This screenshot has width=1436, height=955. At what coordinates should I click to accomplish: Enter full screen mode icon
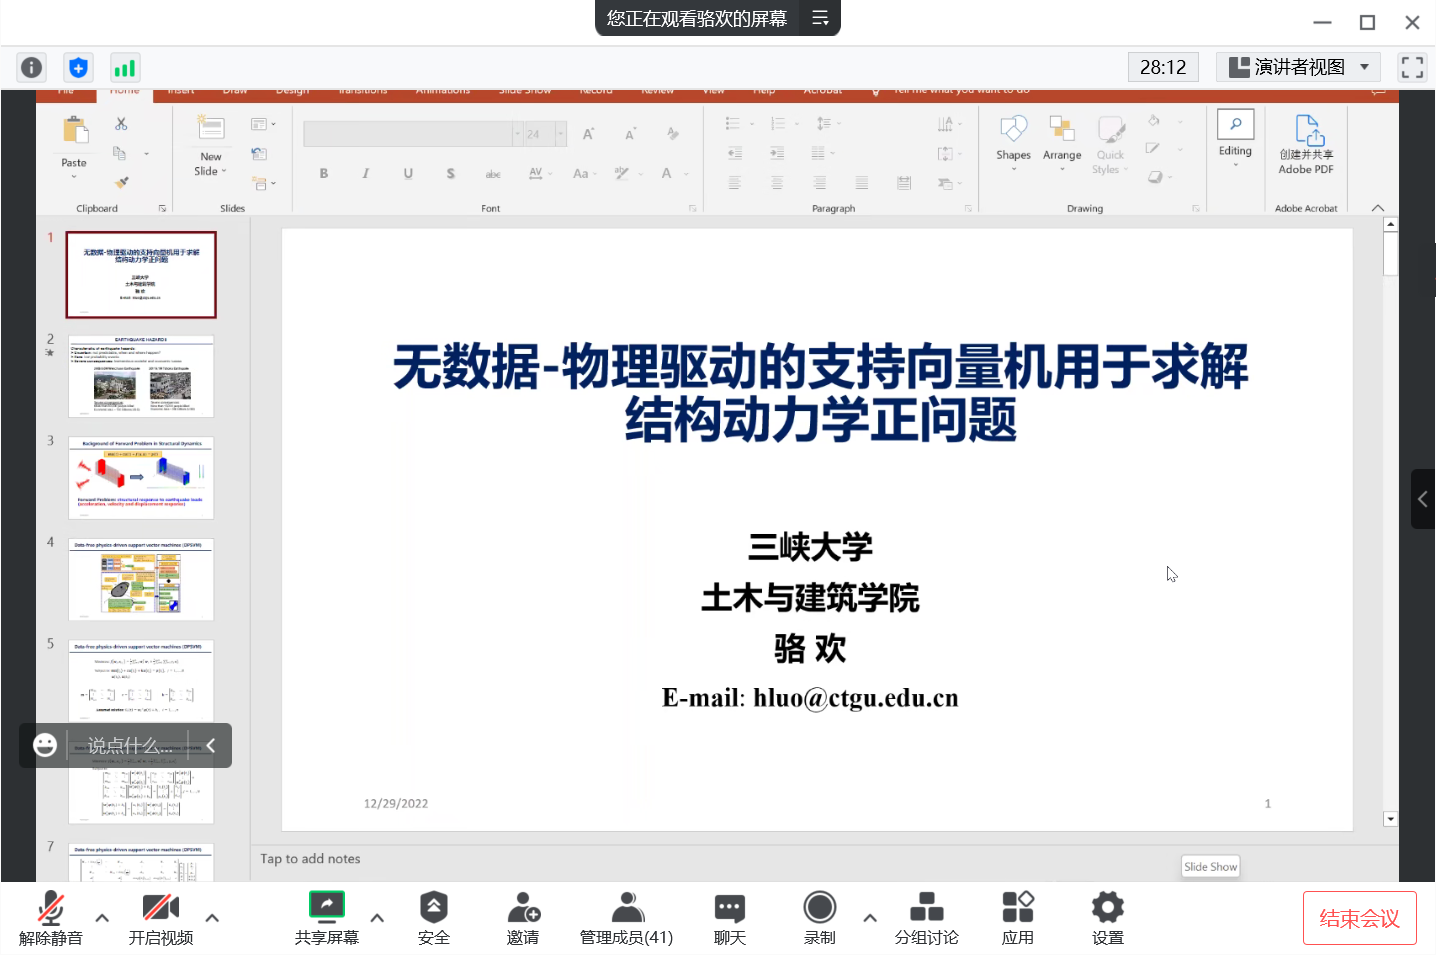coord(1412,67)
